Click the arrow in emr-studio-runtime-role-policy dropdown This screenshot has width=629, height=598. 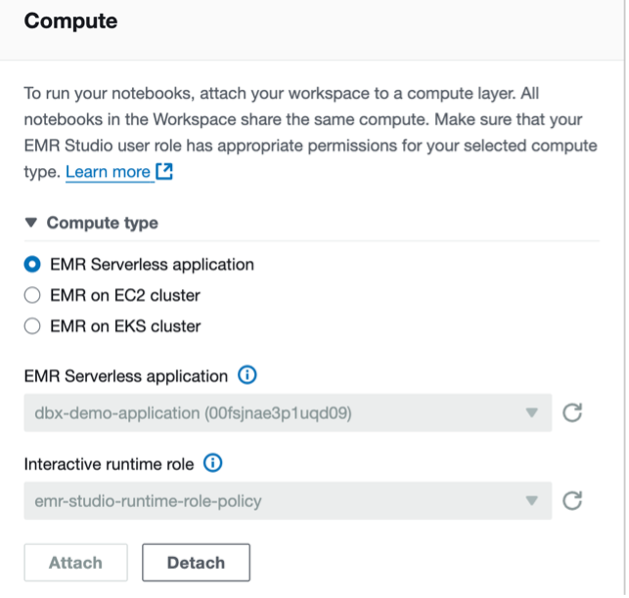(x=532, y=501)
